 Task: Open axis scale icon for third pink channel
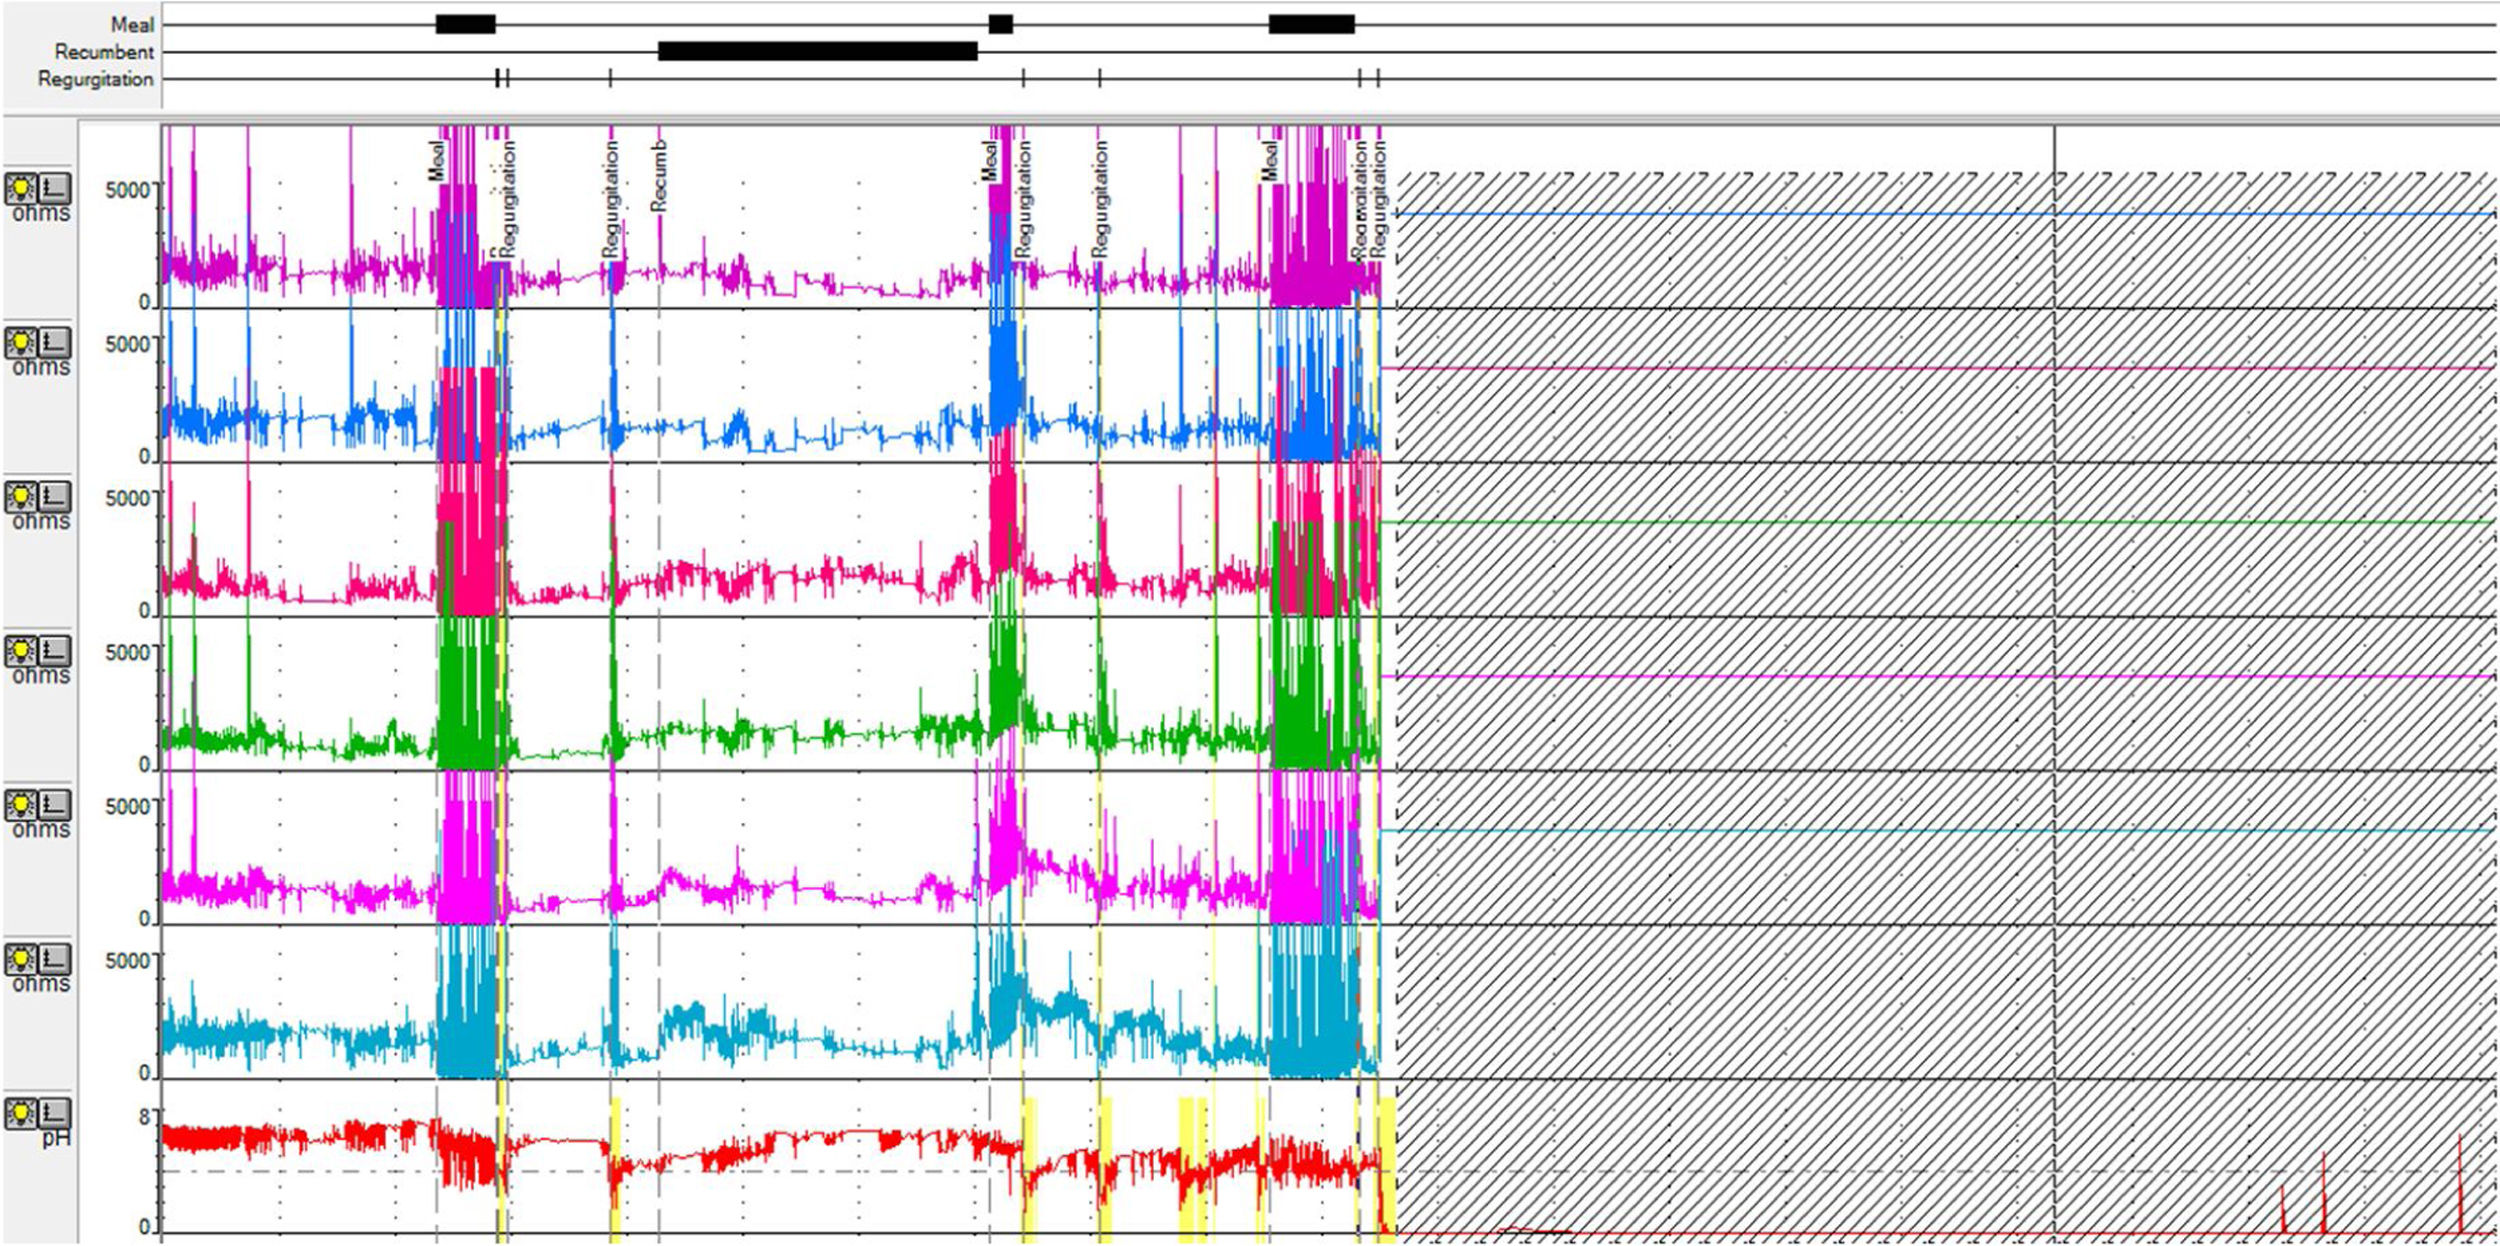(x=55, y=497)
